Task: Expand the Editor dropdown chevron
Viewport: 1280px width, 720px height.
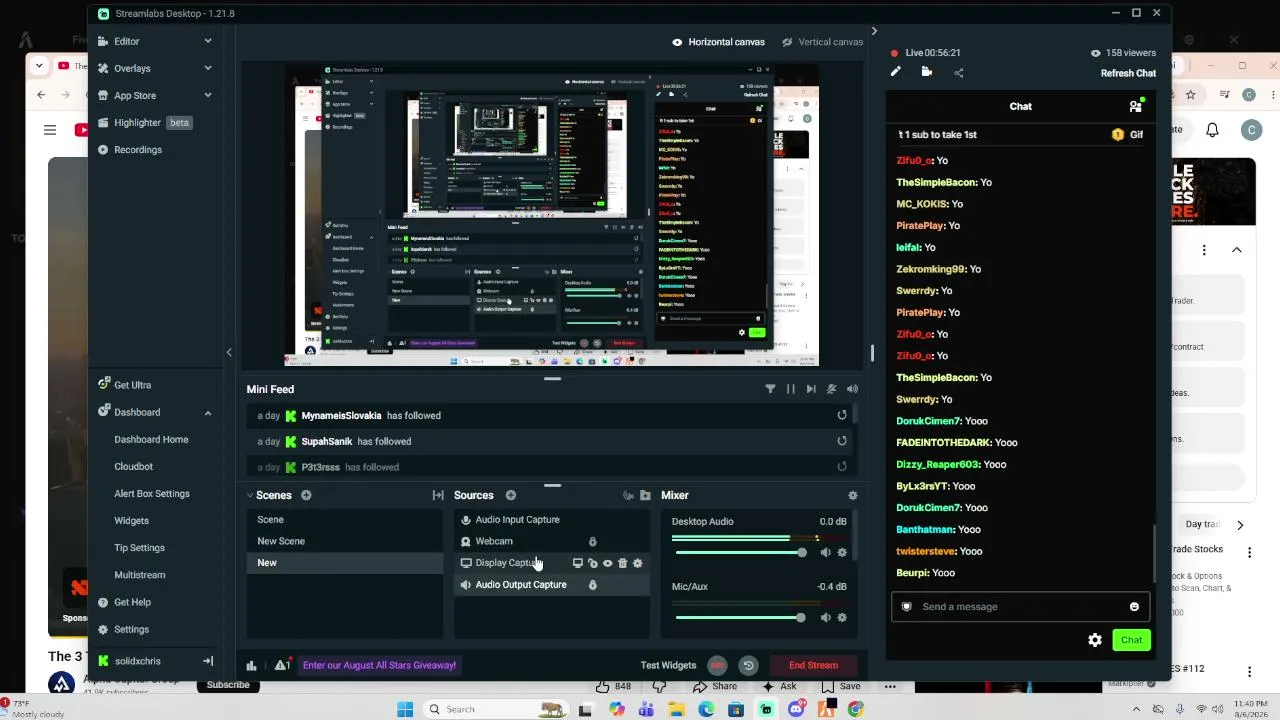Action: (x=208, y=41)
